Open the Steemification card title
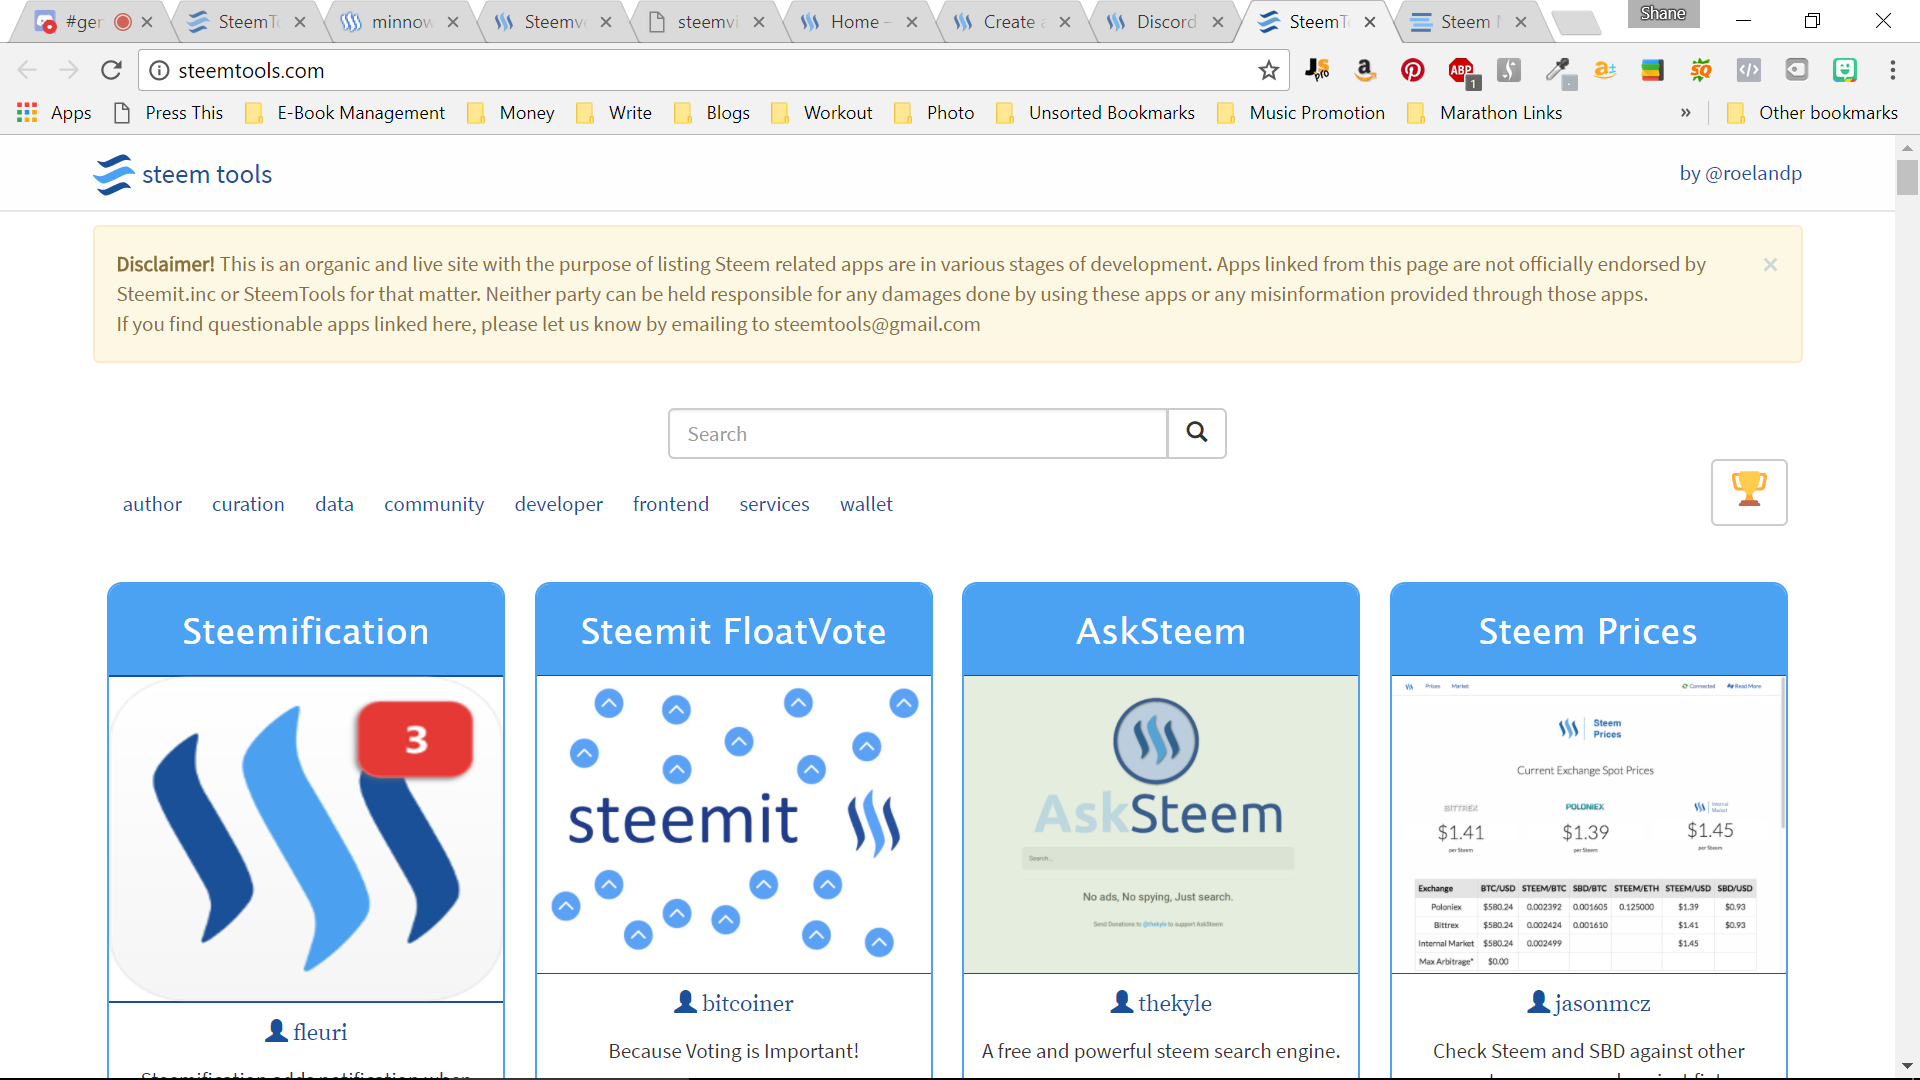Viewport: 1920px width, 1080px height. [x=306, y=631]
